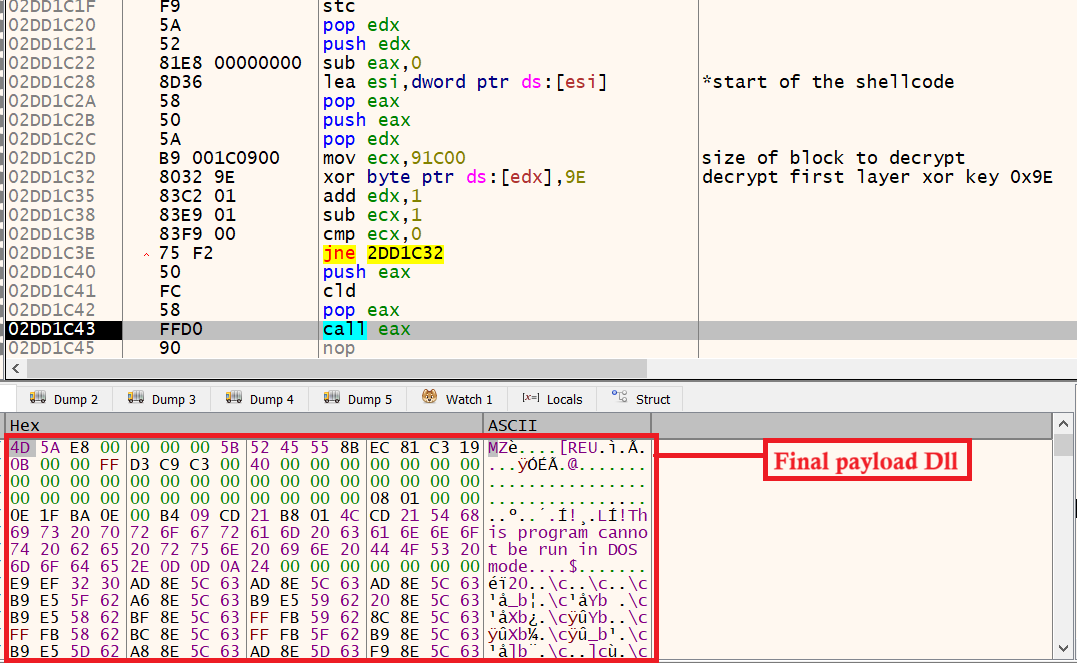The image size is (1077, 663).
Task: Open the Locals tab
Action: 563,399
